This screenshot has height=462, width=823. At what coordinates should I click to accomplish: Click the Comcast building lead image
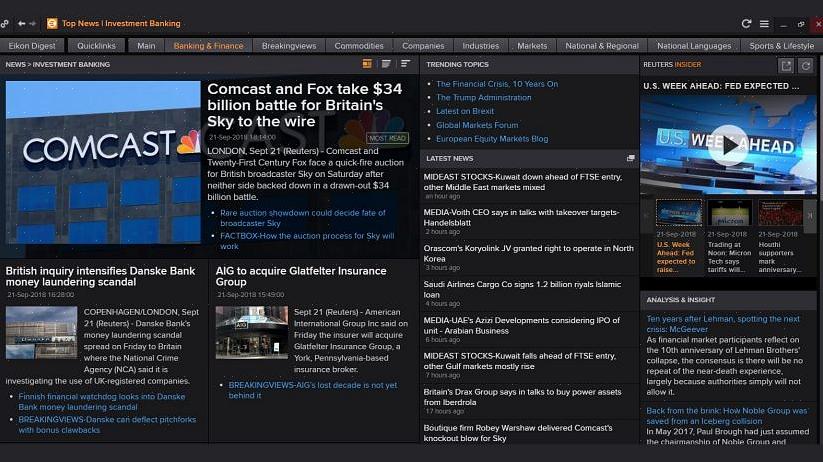103,162
